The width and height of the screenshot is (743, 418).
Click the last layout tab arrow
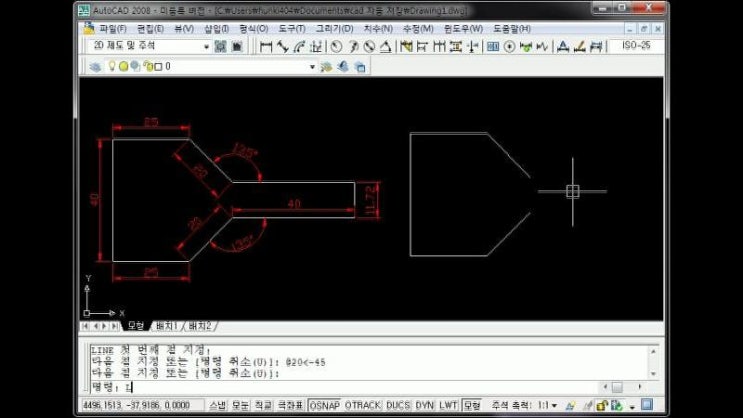[115, 326]
